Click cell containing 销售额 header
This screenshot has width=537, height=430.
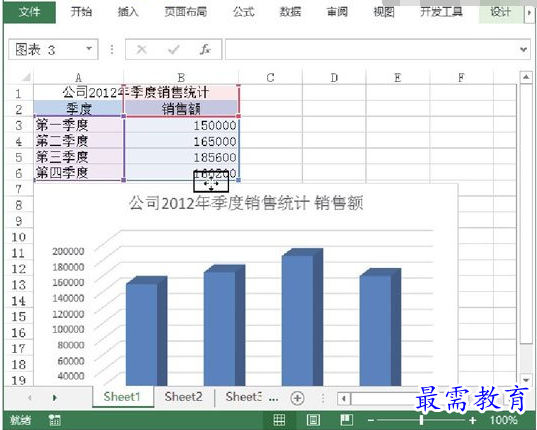coord(181,109)
